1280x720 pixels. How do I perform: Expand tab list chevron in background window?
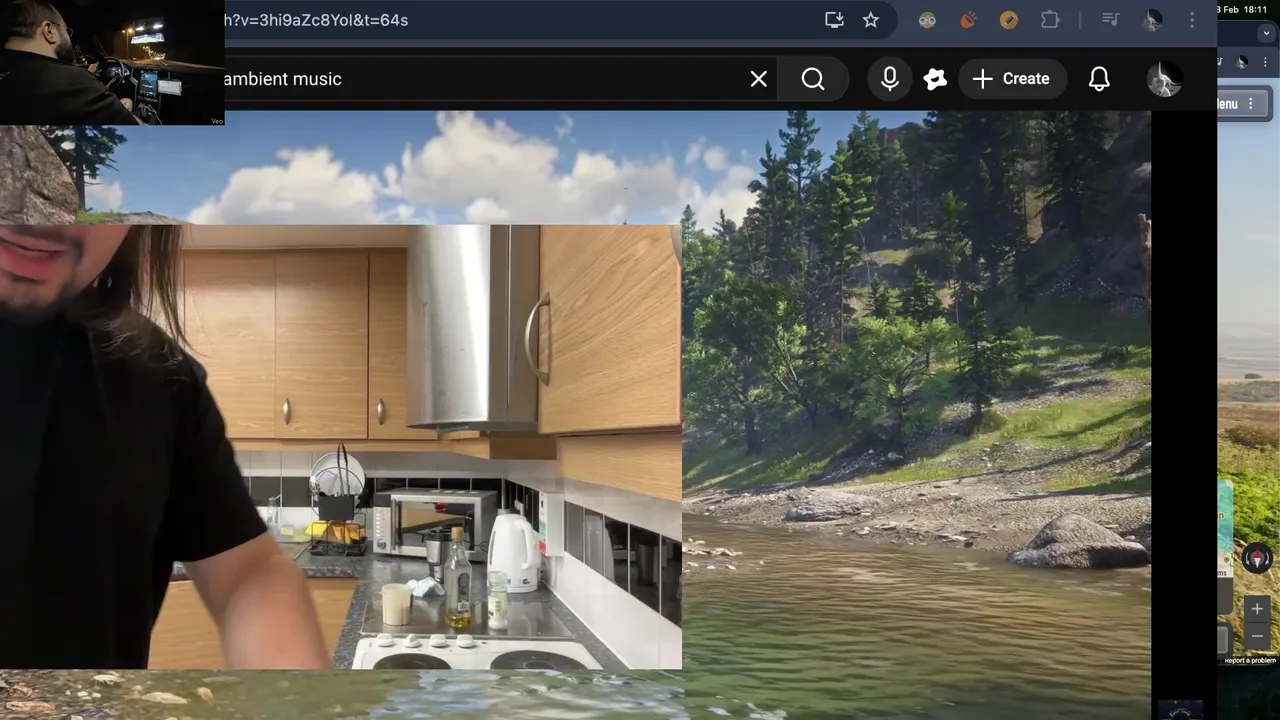(1266, 34)
